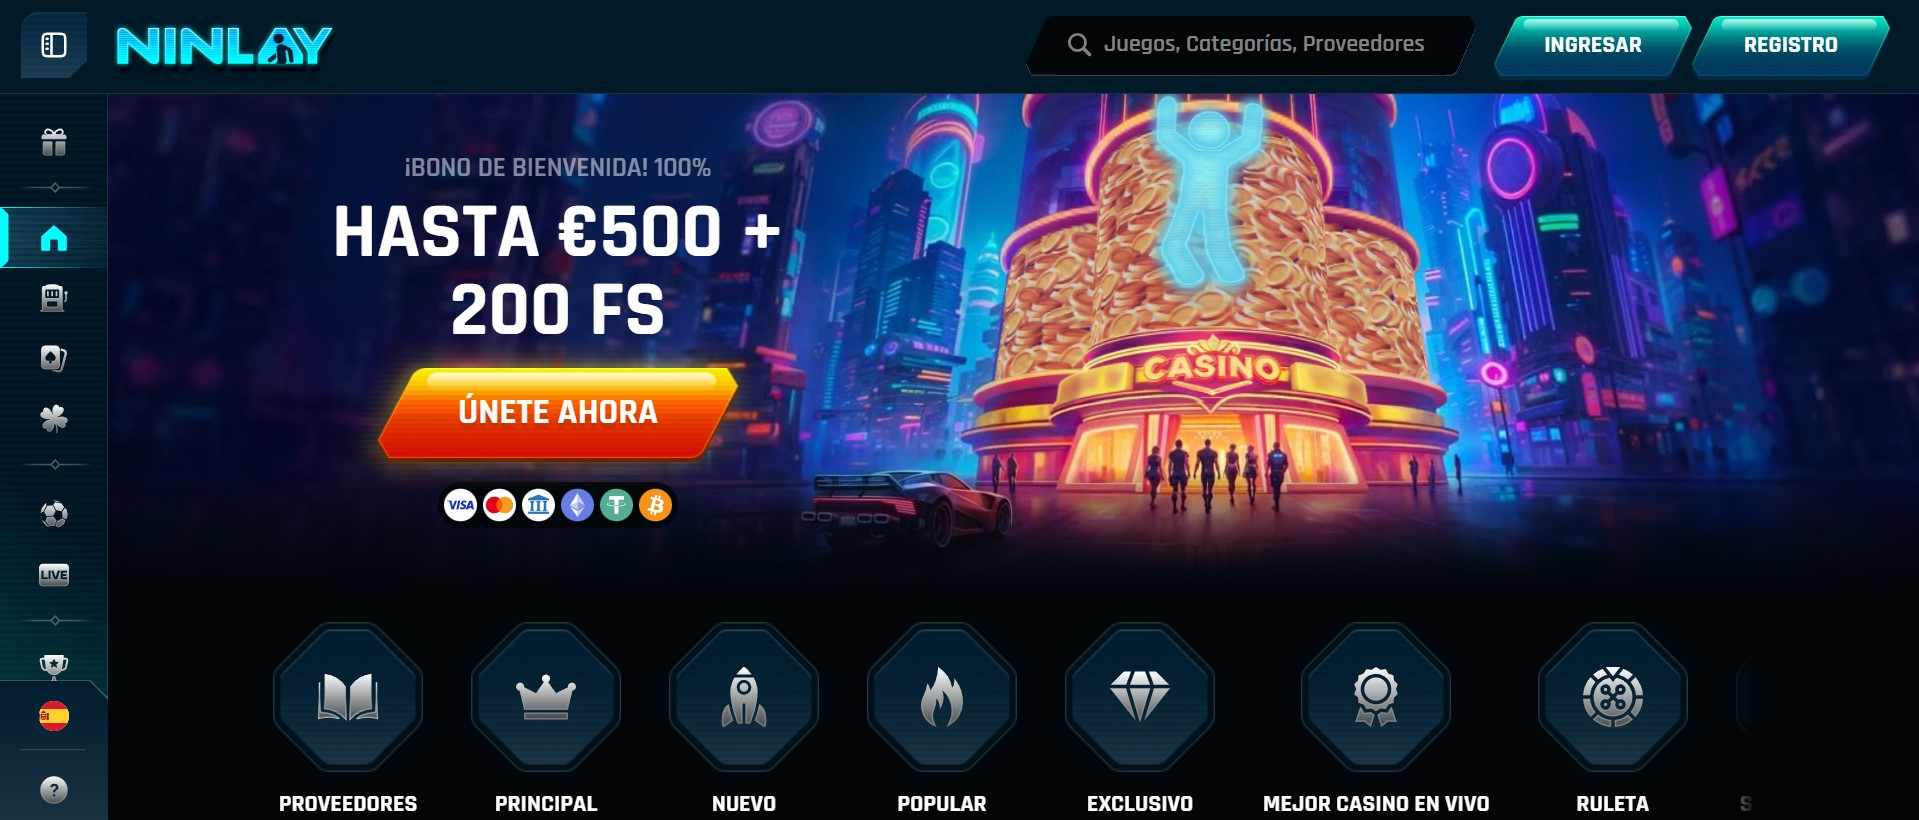This screenshot has height=820, width=1919.
Task: Toggle the sidebar collapse panel icon
Action: [54, 45]
